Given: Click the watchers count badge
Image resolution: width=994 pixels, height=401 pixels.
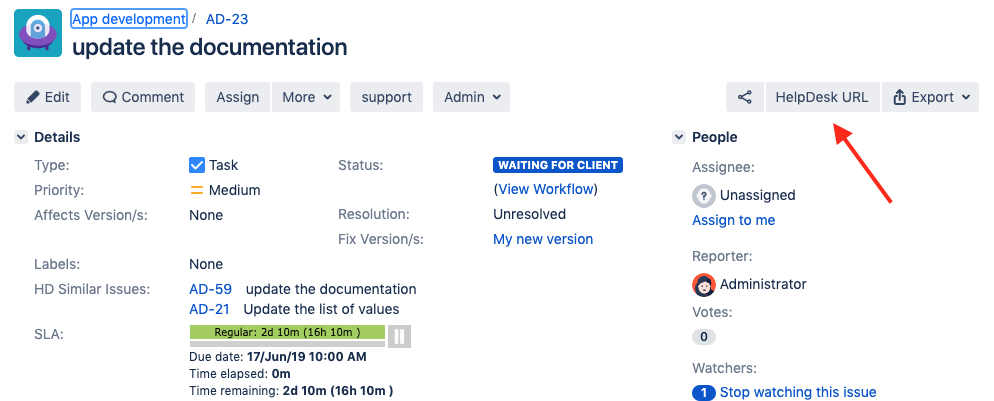Looking at the screenshot, I should 704,392.
